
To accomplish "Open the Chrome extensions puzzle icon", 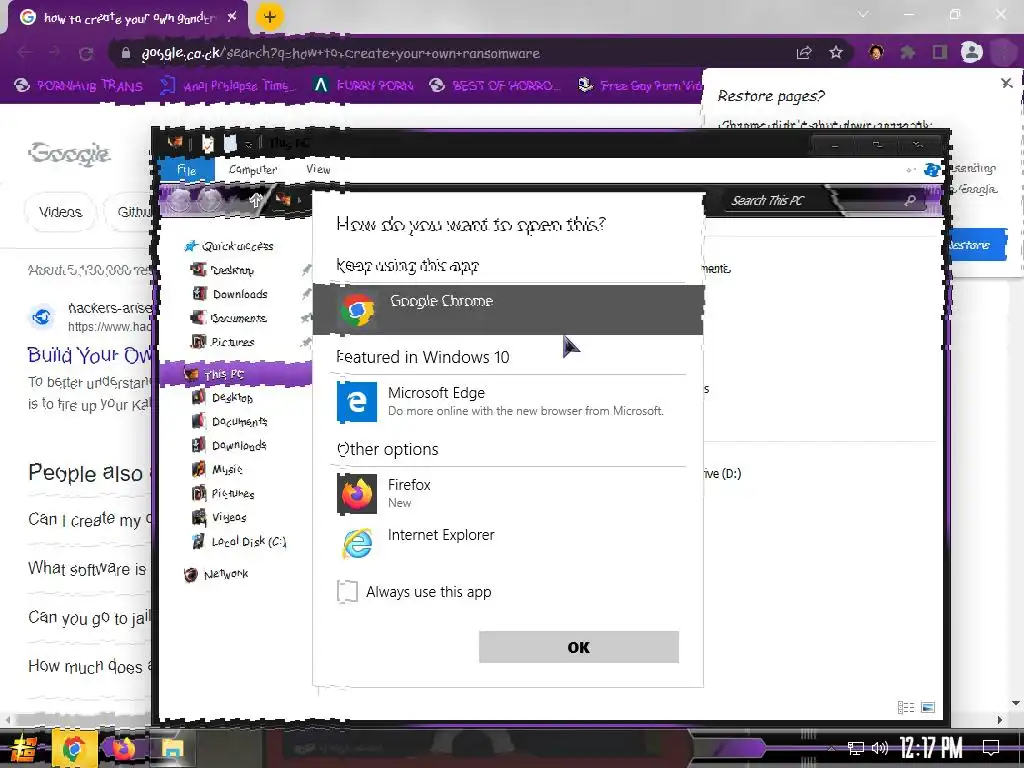I will (x=908, y=53).
